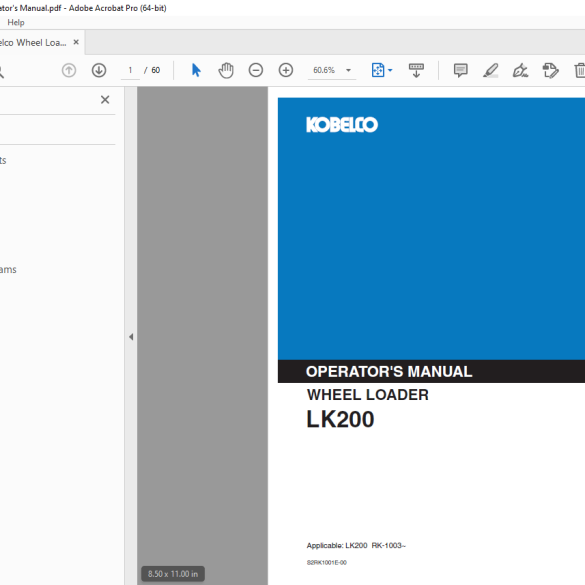The height and width of the screenshot is (585, 585).
Task: Click the page number input field
Action: pos(130,70)
